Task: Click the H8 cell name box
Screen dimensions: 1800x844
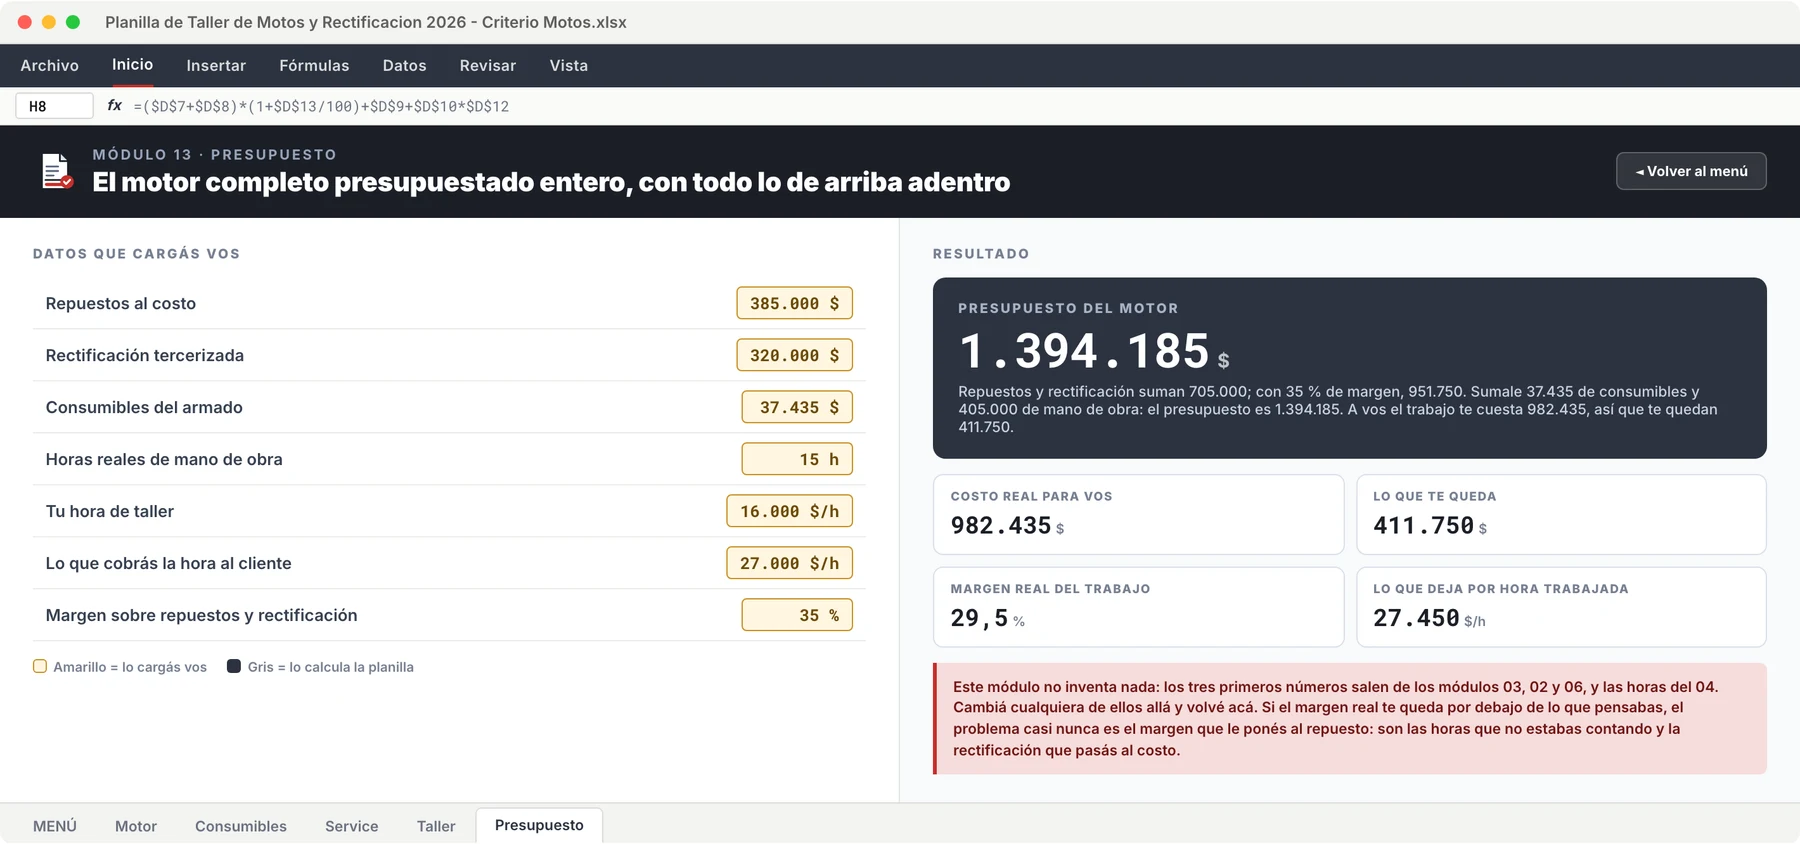Action: click(x=54, y=106)
